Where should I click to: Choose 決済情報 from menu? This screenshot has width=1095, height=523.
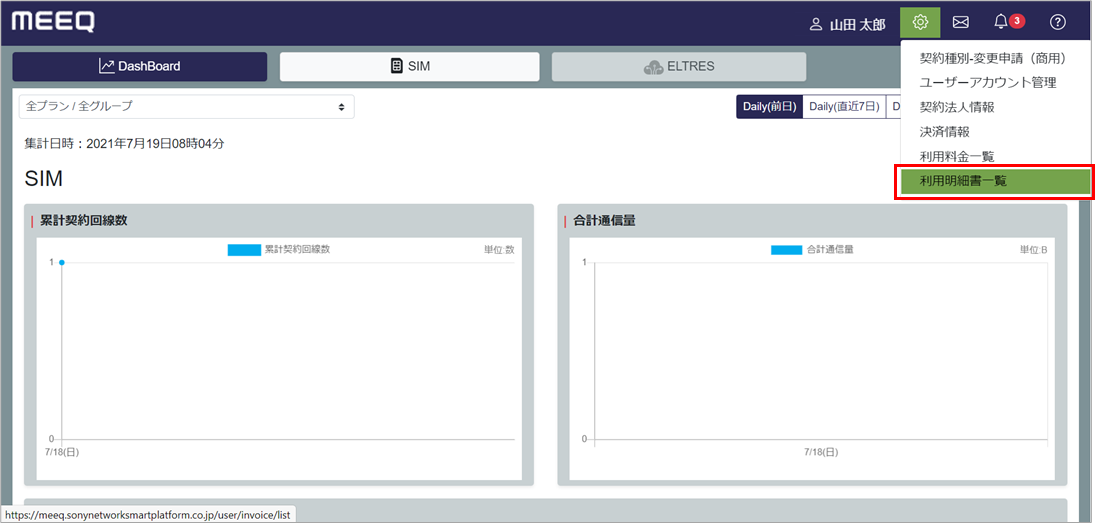tap(944, 131)
